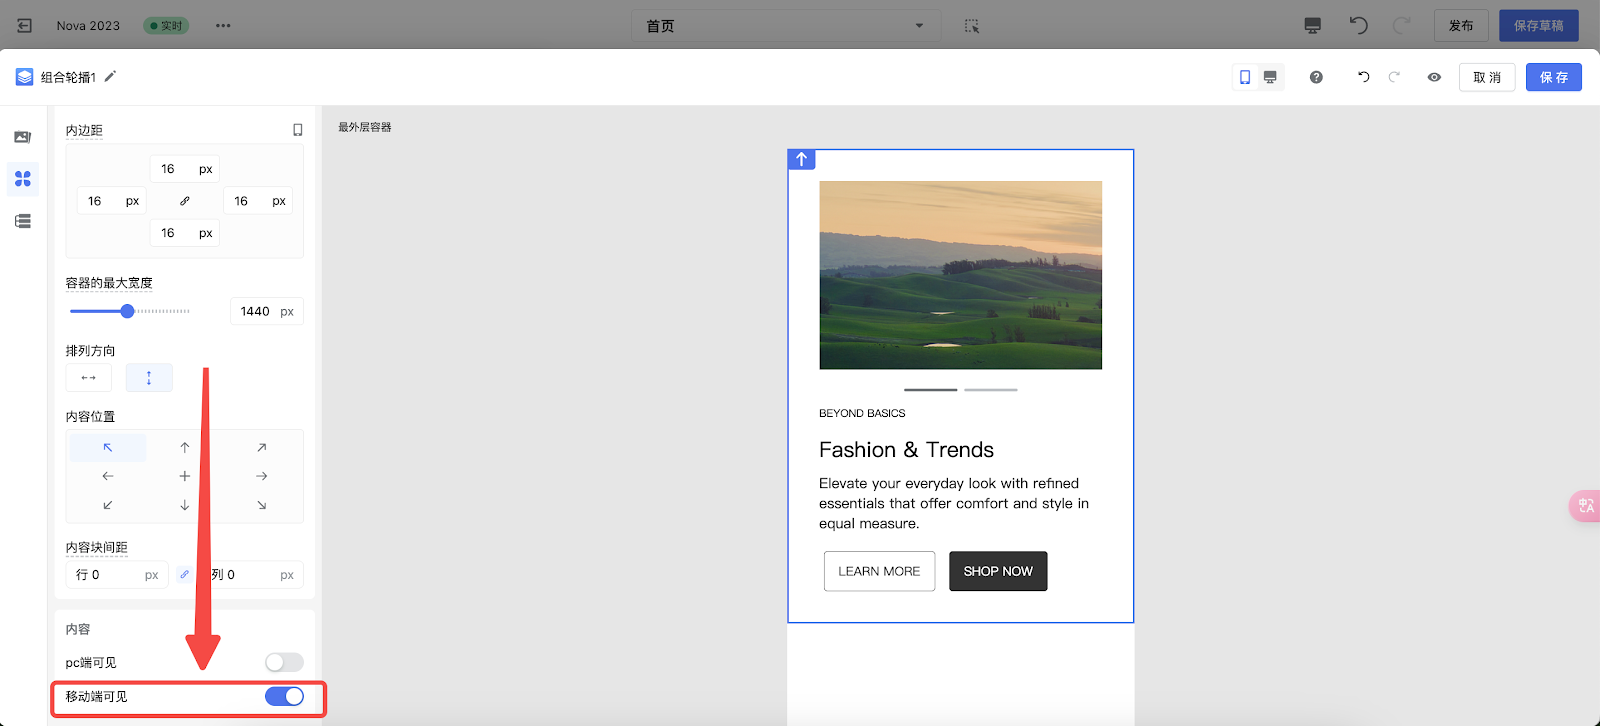
Task: Click the 发布 publish button
Action: click(x=1461, y=26)
